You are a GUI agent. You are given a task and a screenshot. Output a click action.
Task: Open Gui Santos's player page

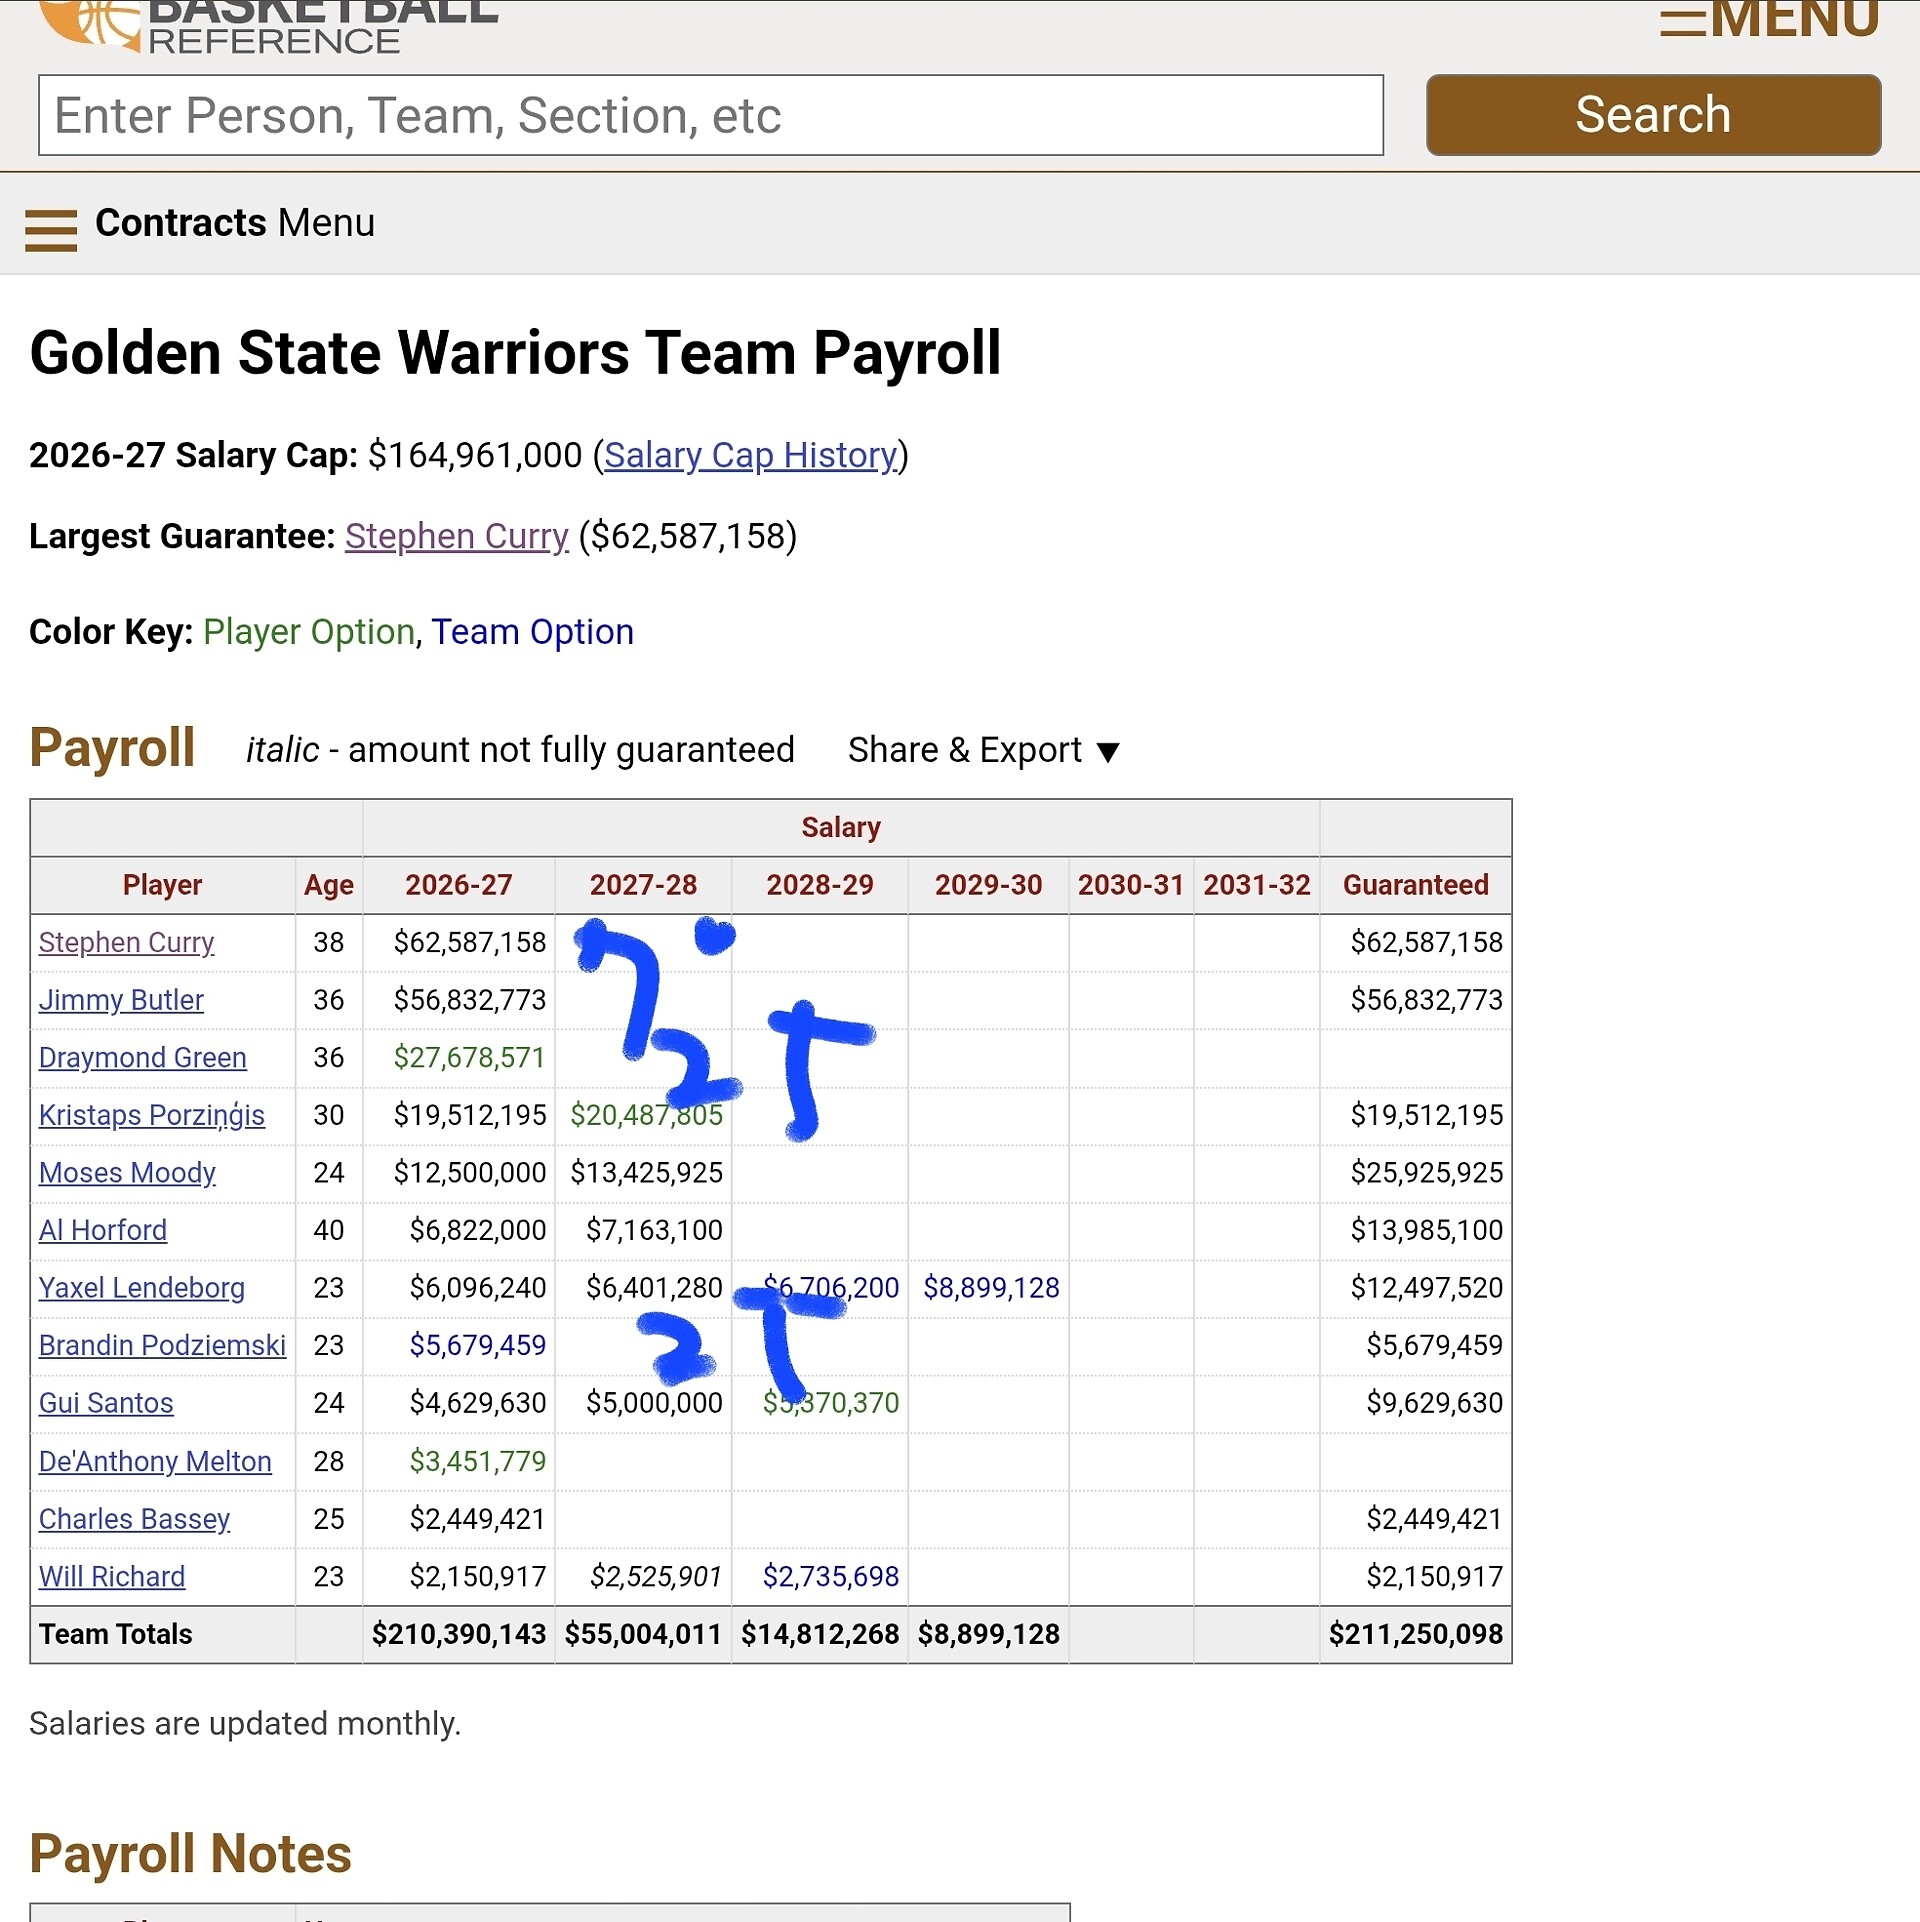[x=106, y=1403]
